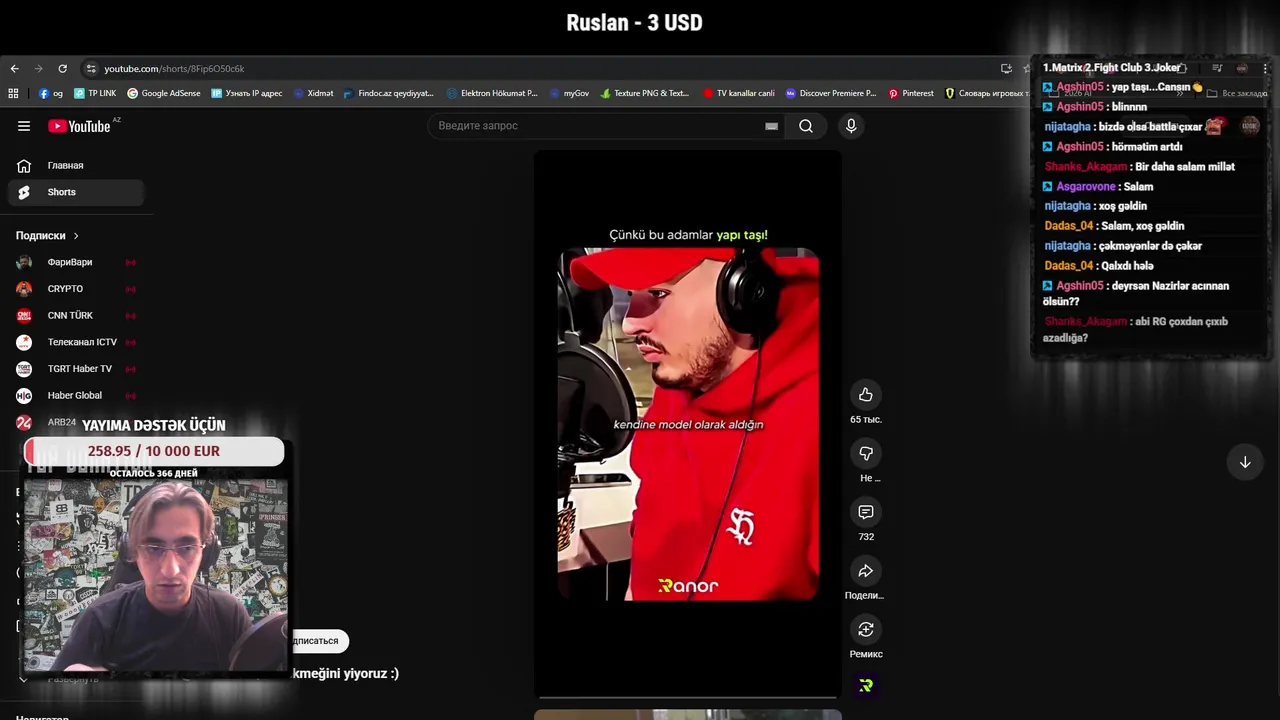The height and width of the screenshot is (720, 1280).
Task: Go back with the browser back arrow
Action: 14,69
